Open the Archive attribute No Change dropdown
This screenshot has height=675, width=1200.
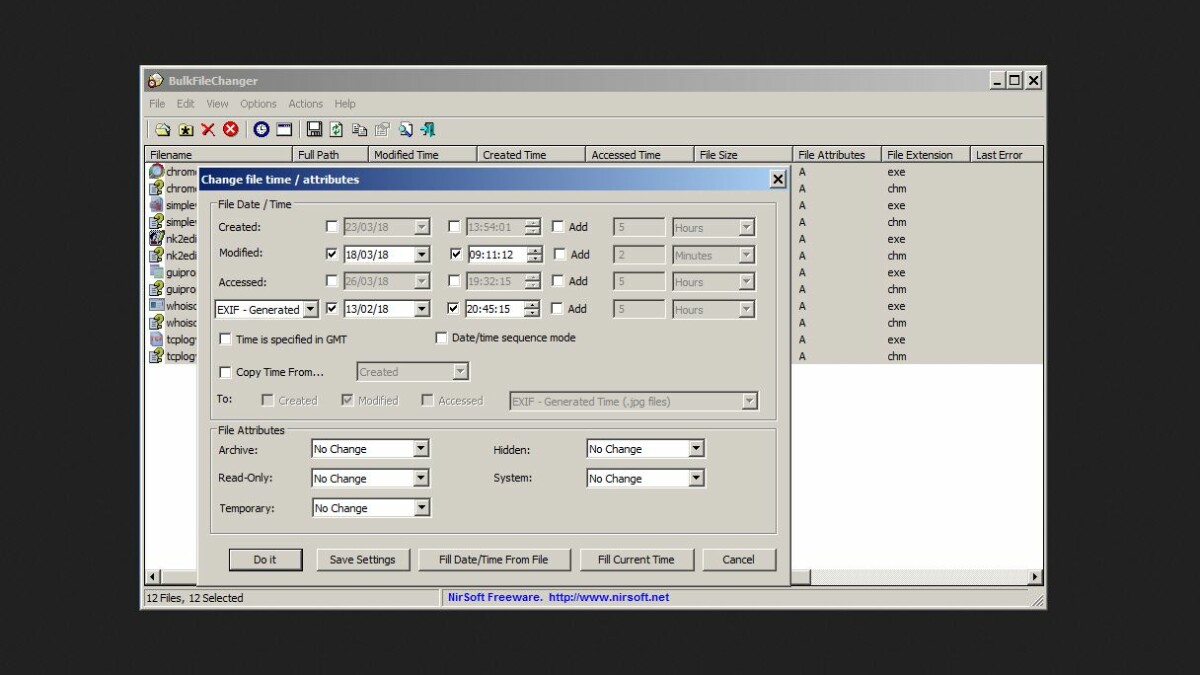[x=421, y=448]
